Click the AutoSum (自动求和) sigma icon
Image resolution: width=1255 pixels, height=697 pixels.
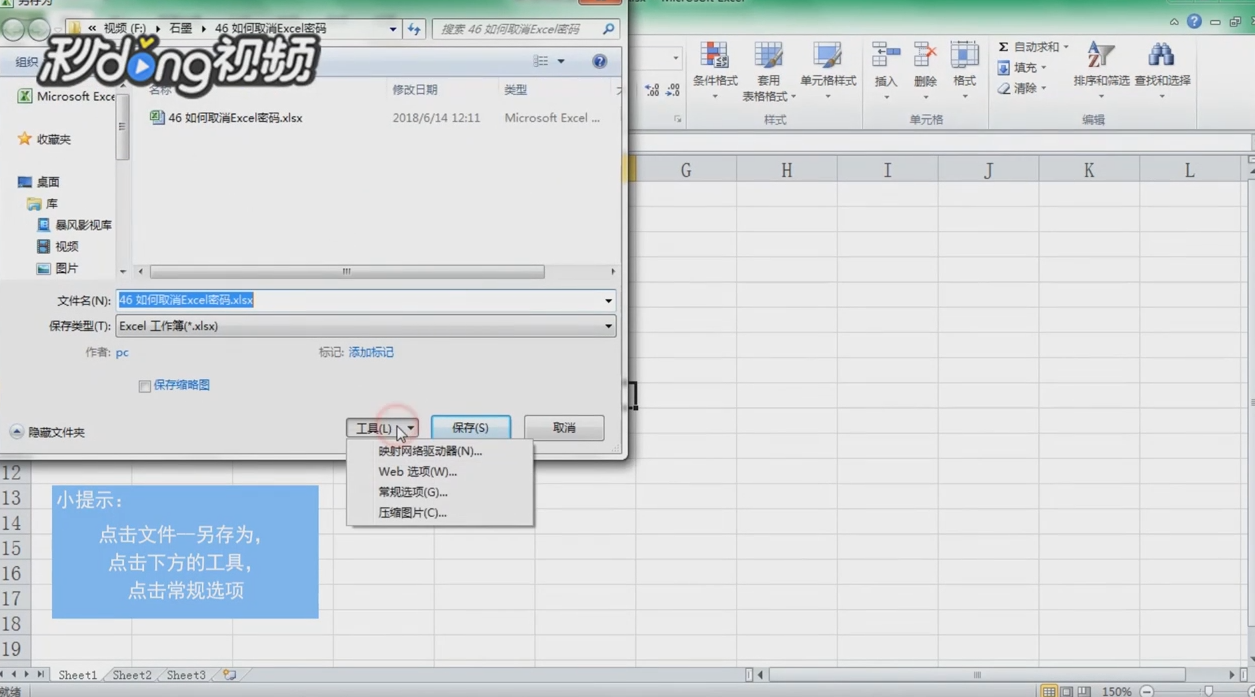tap(1003, 47)
